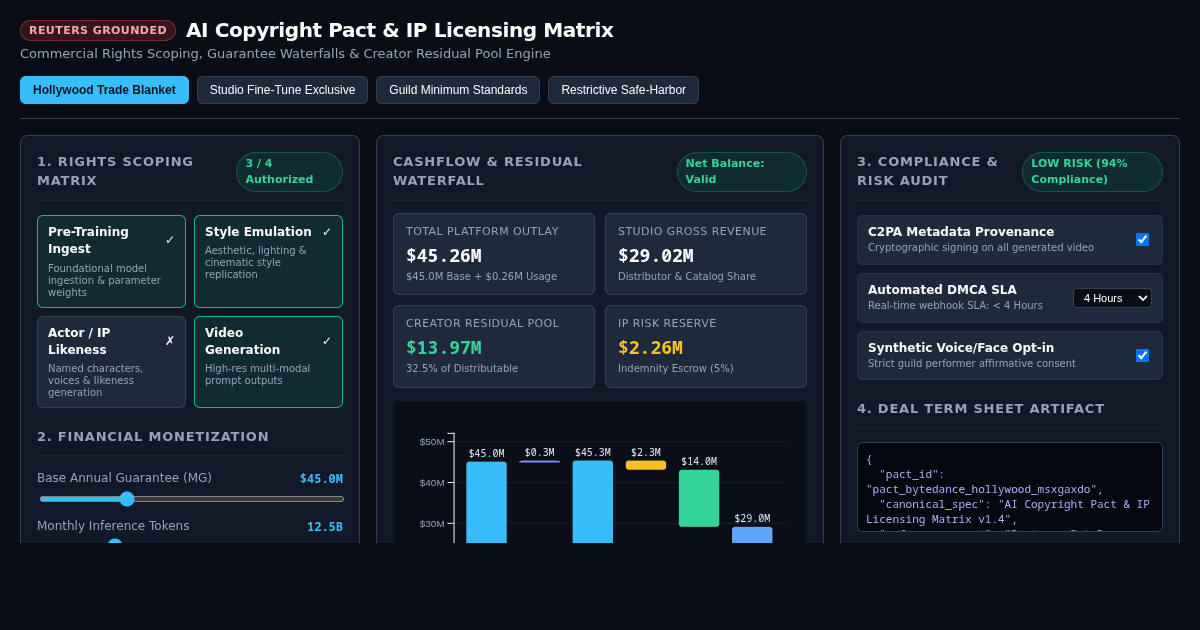Click the "3. Compliance & Risk Audit" heading
This screenshot has height=630, width=1200.
928,171
